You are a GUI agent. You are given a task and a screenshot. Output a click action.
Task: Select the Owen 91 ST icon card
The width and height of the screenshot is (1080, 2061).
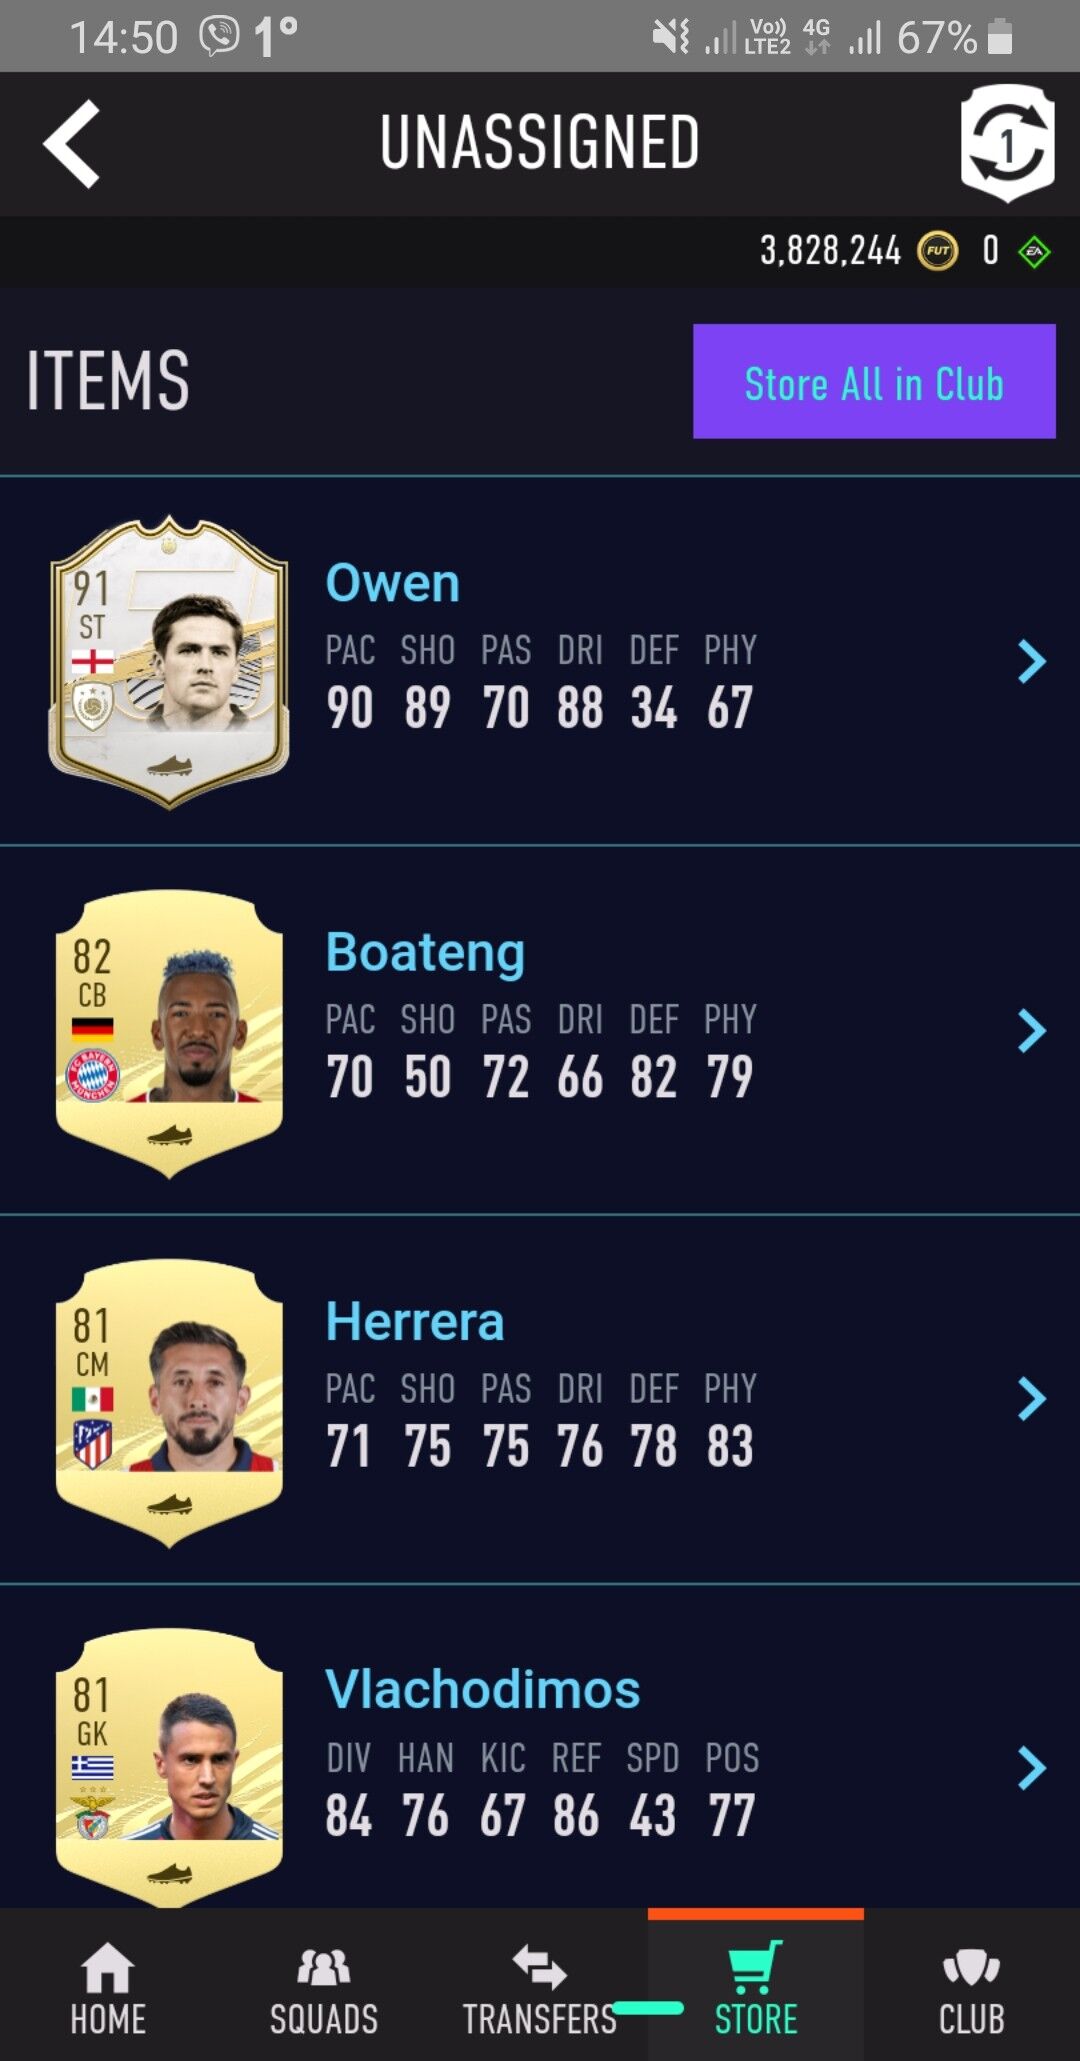coord(169,662)
